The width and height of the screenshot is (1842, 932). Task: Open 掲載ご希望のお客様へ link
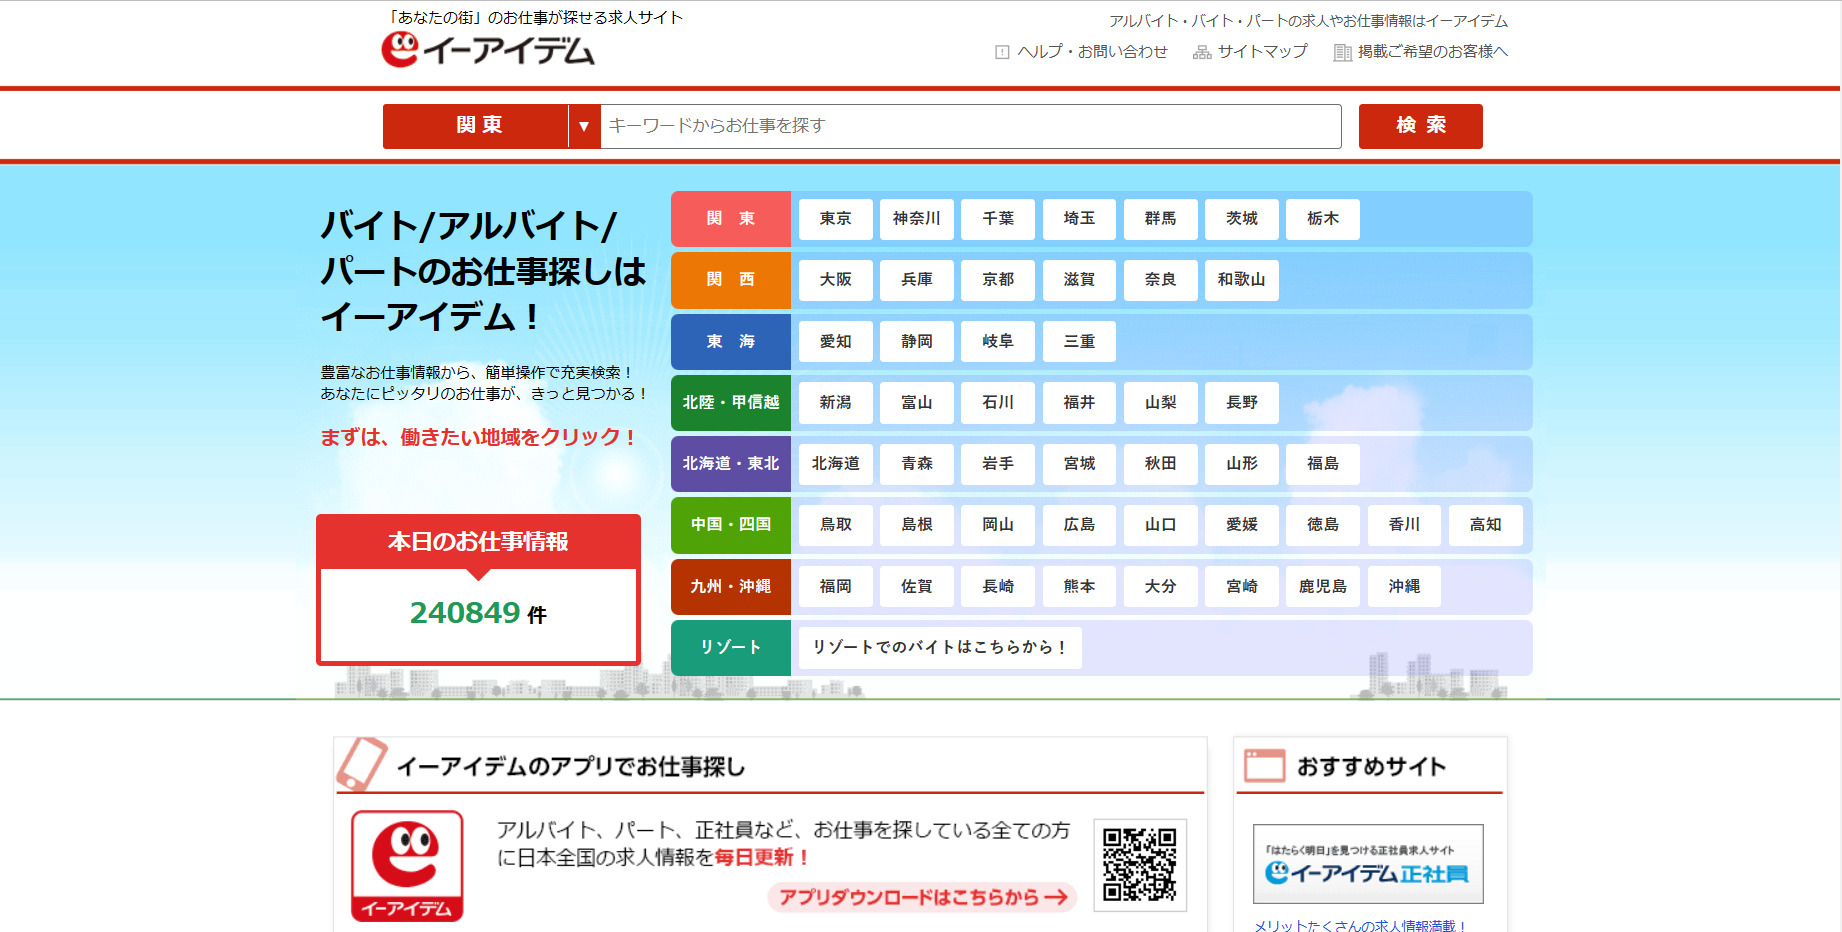(x=1432, y=52)
